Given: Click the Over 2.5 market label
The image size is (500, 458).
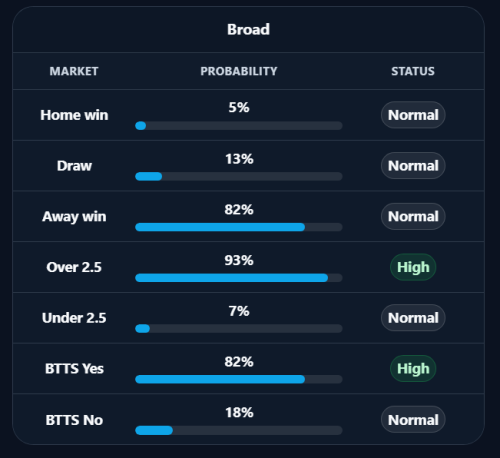Looking at the screenshot, I should (x=74, y=267).
